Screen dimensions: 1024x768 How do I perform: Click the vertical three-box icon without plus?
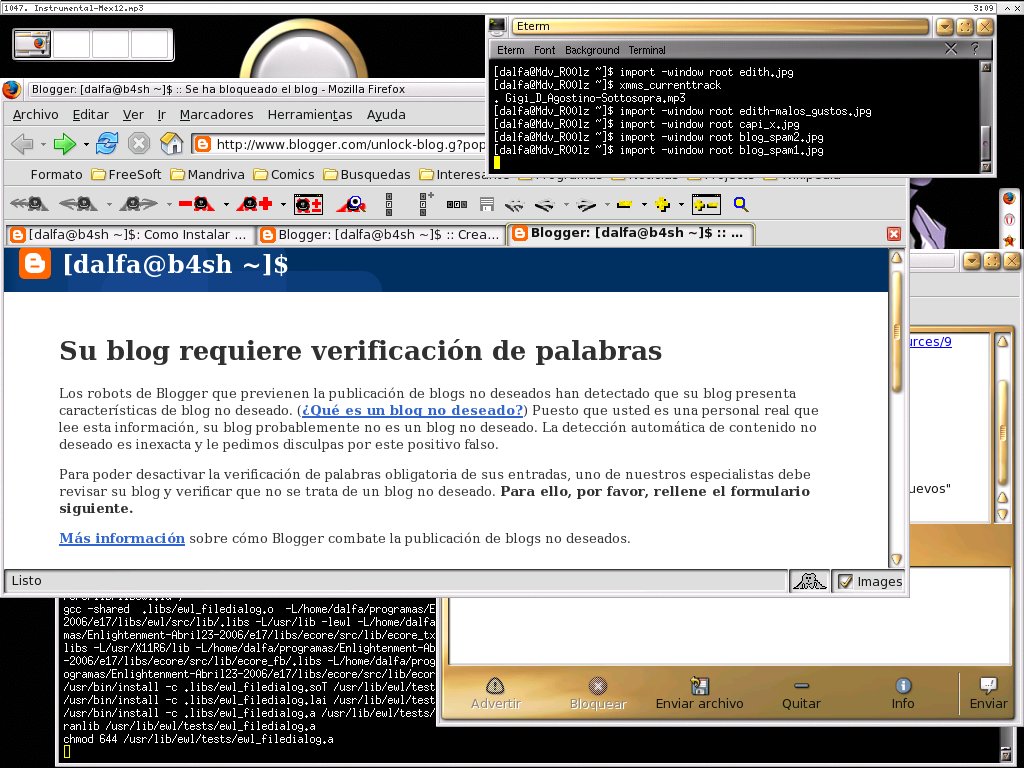(x=389, y=204)
